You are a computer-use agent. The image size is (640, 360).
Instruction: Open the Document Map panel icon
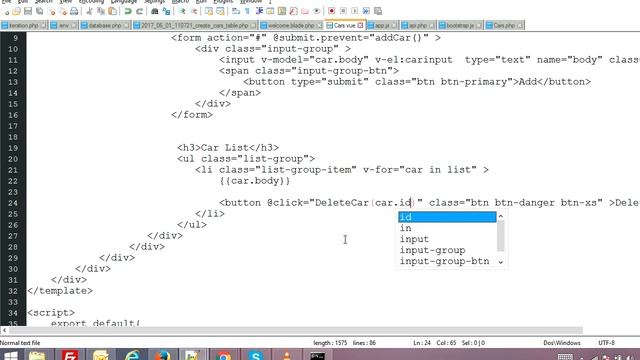(x=282, y=11)
